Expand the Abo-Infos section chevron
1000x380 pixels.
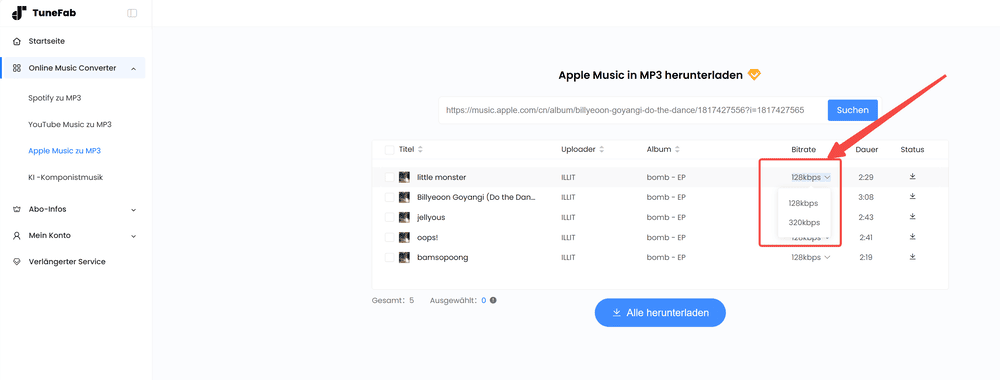133,210
